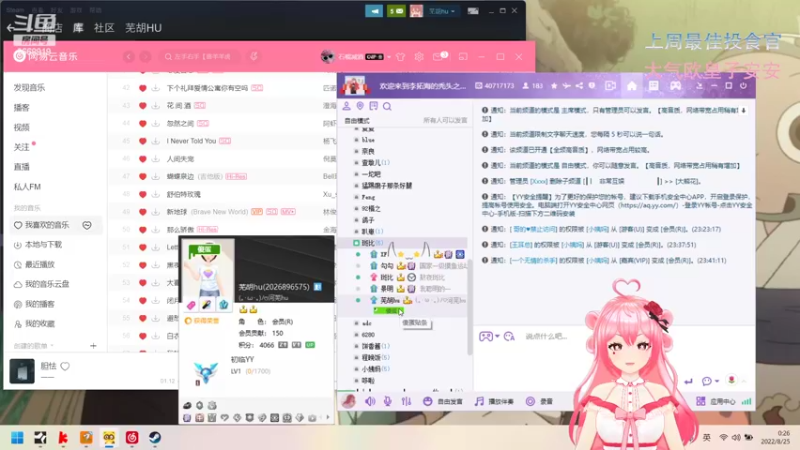Click the now playing album cover thumbnail

tap(22, 371)
